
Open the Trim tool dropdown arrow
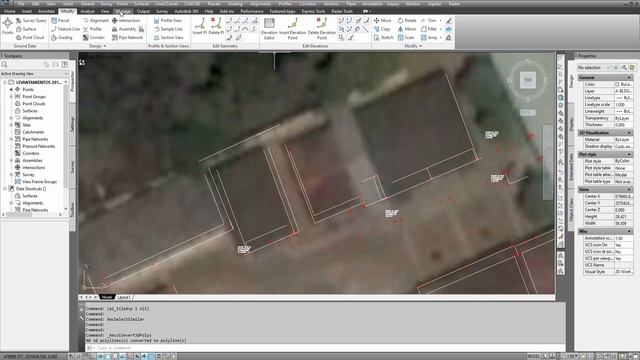(440, 20)
